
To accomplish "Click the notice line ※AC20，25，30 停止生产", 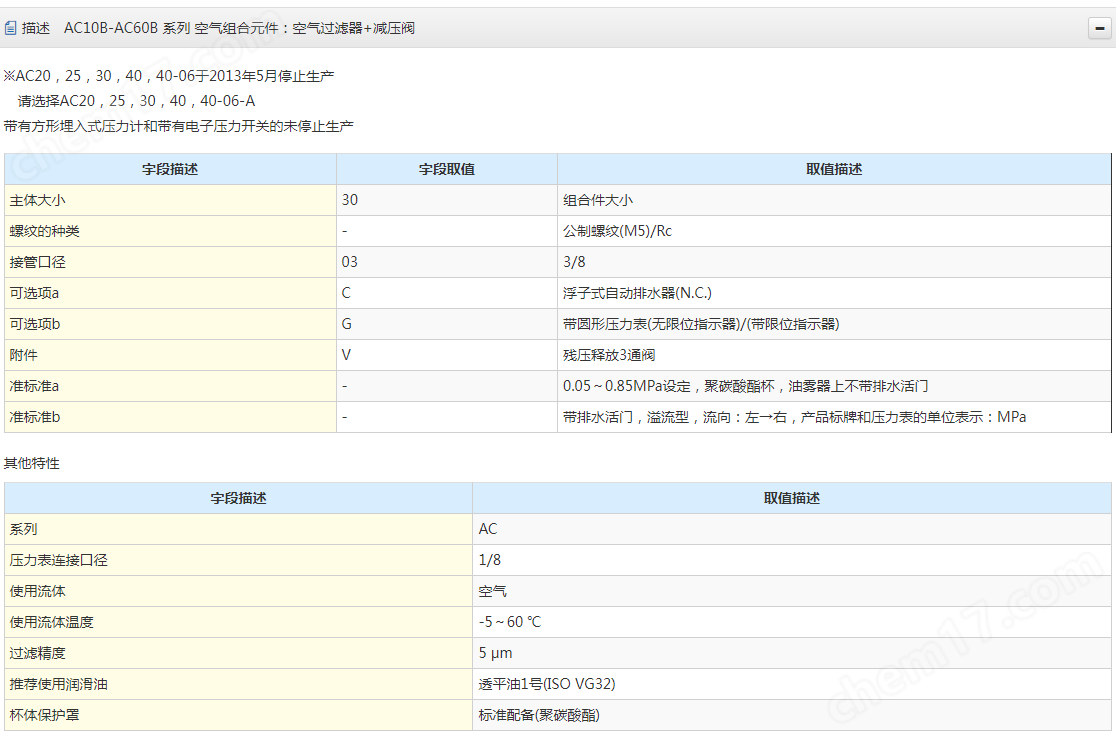I will point(169,76).
